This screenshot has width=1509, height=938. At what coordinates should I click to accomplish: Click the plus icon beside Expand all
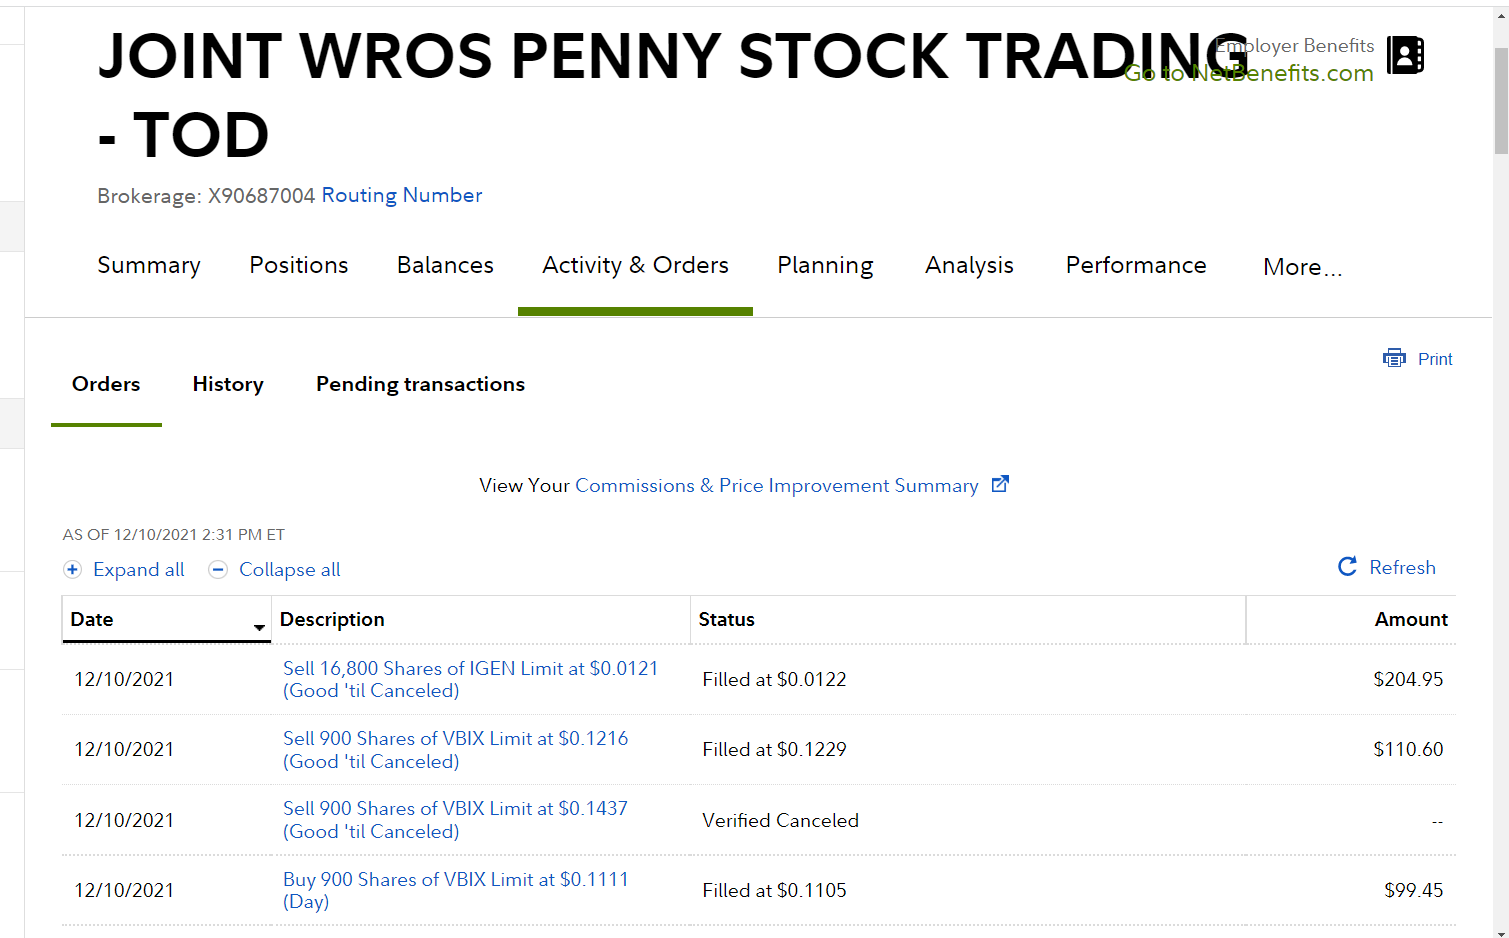point(72,570)
